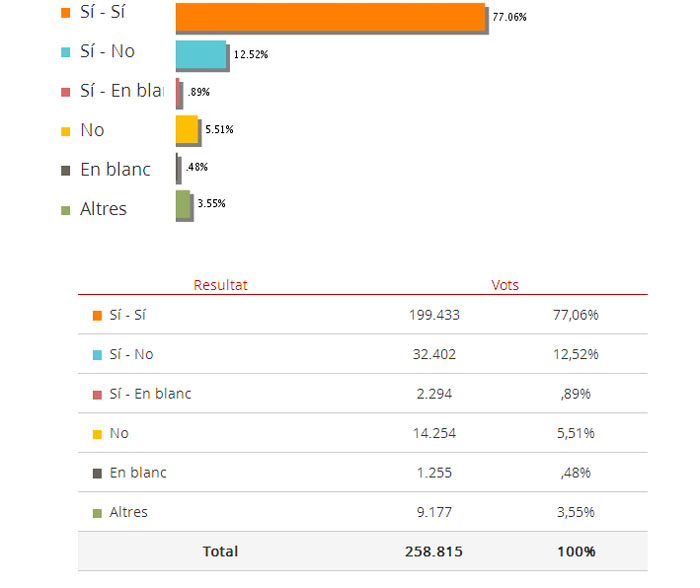Select the 199.433 votes cell
The height and width of the screenshot is (588, 700).
pyautogui.click(x=434, y=315)
